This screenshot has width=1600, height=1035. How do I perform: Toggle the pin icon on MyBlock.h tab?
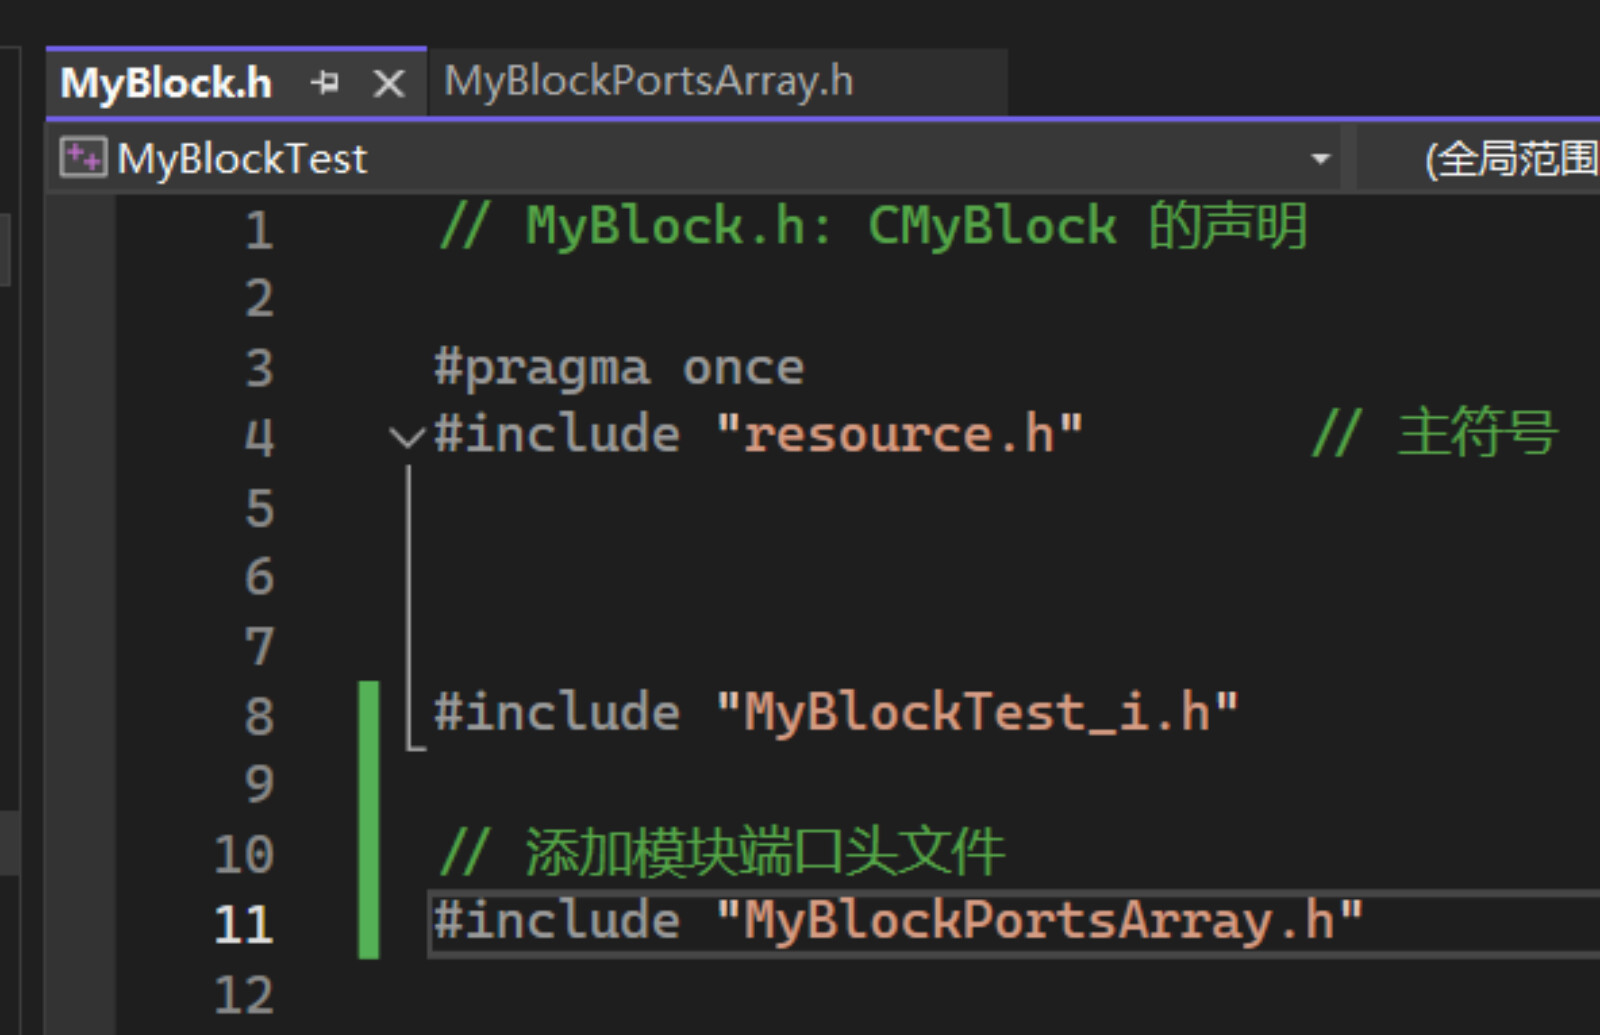click(x=325, y=82)
